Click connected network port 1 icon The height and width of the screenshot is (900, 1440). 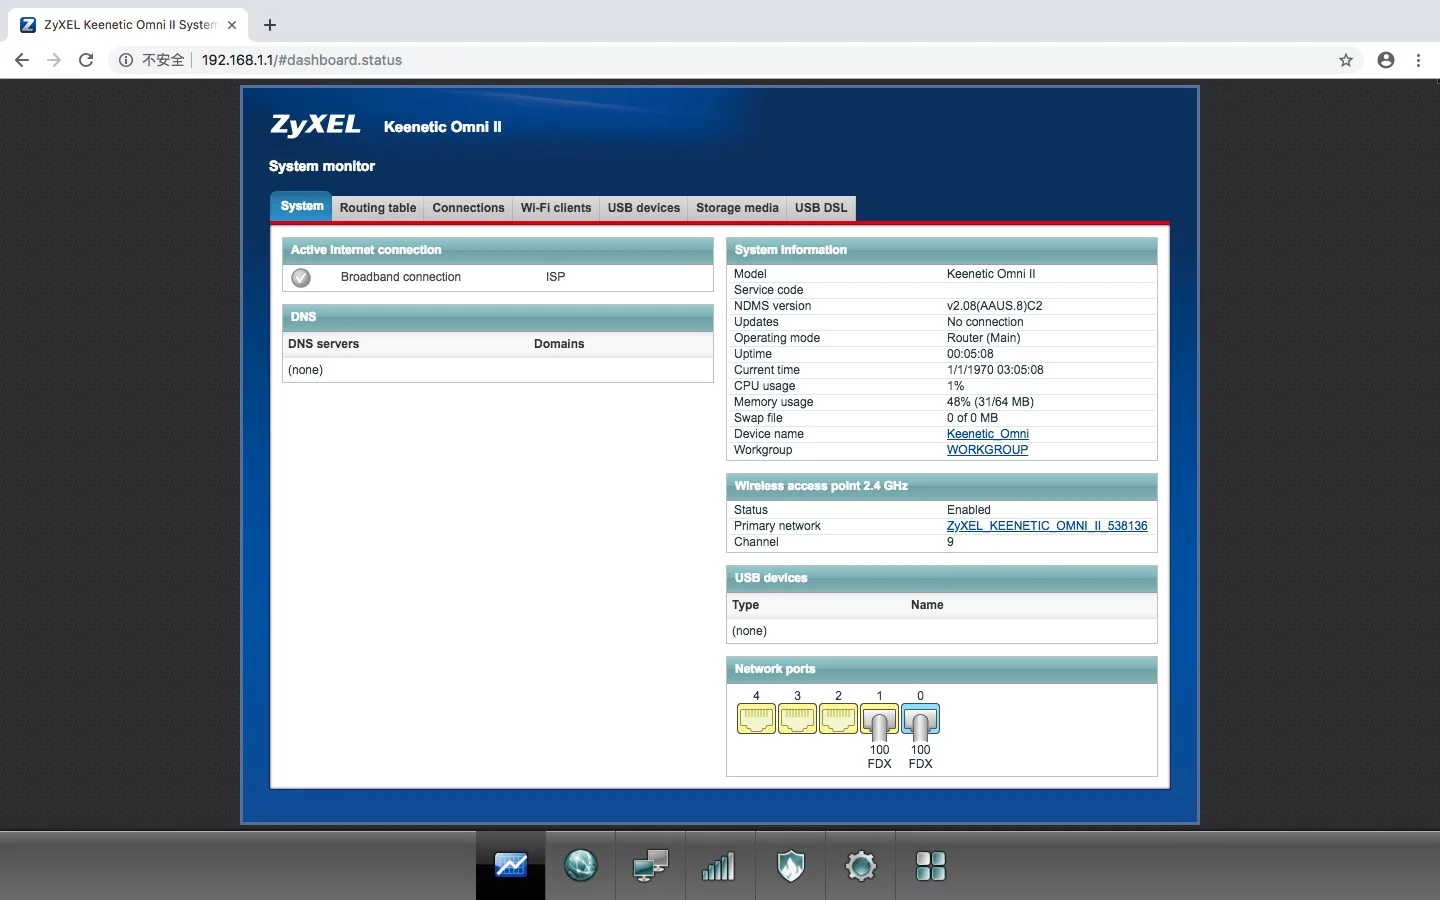coord(880,721)
